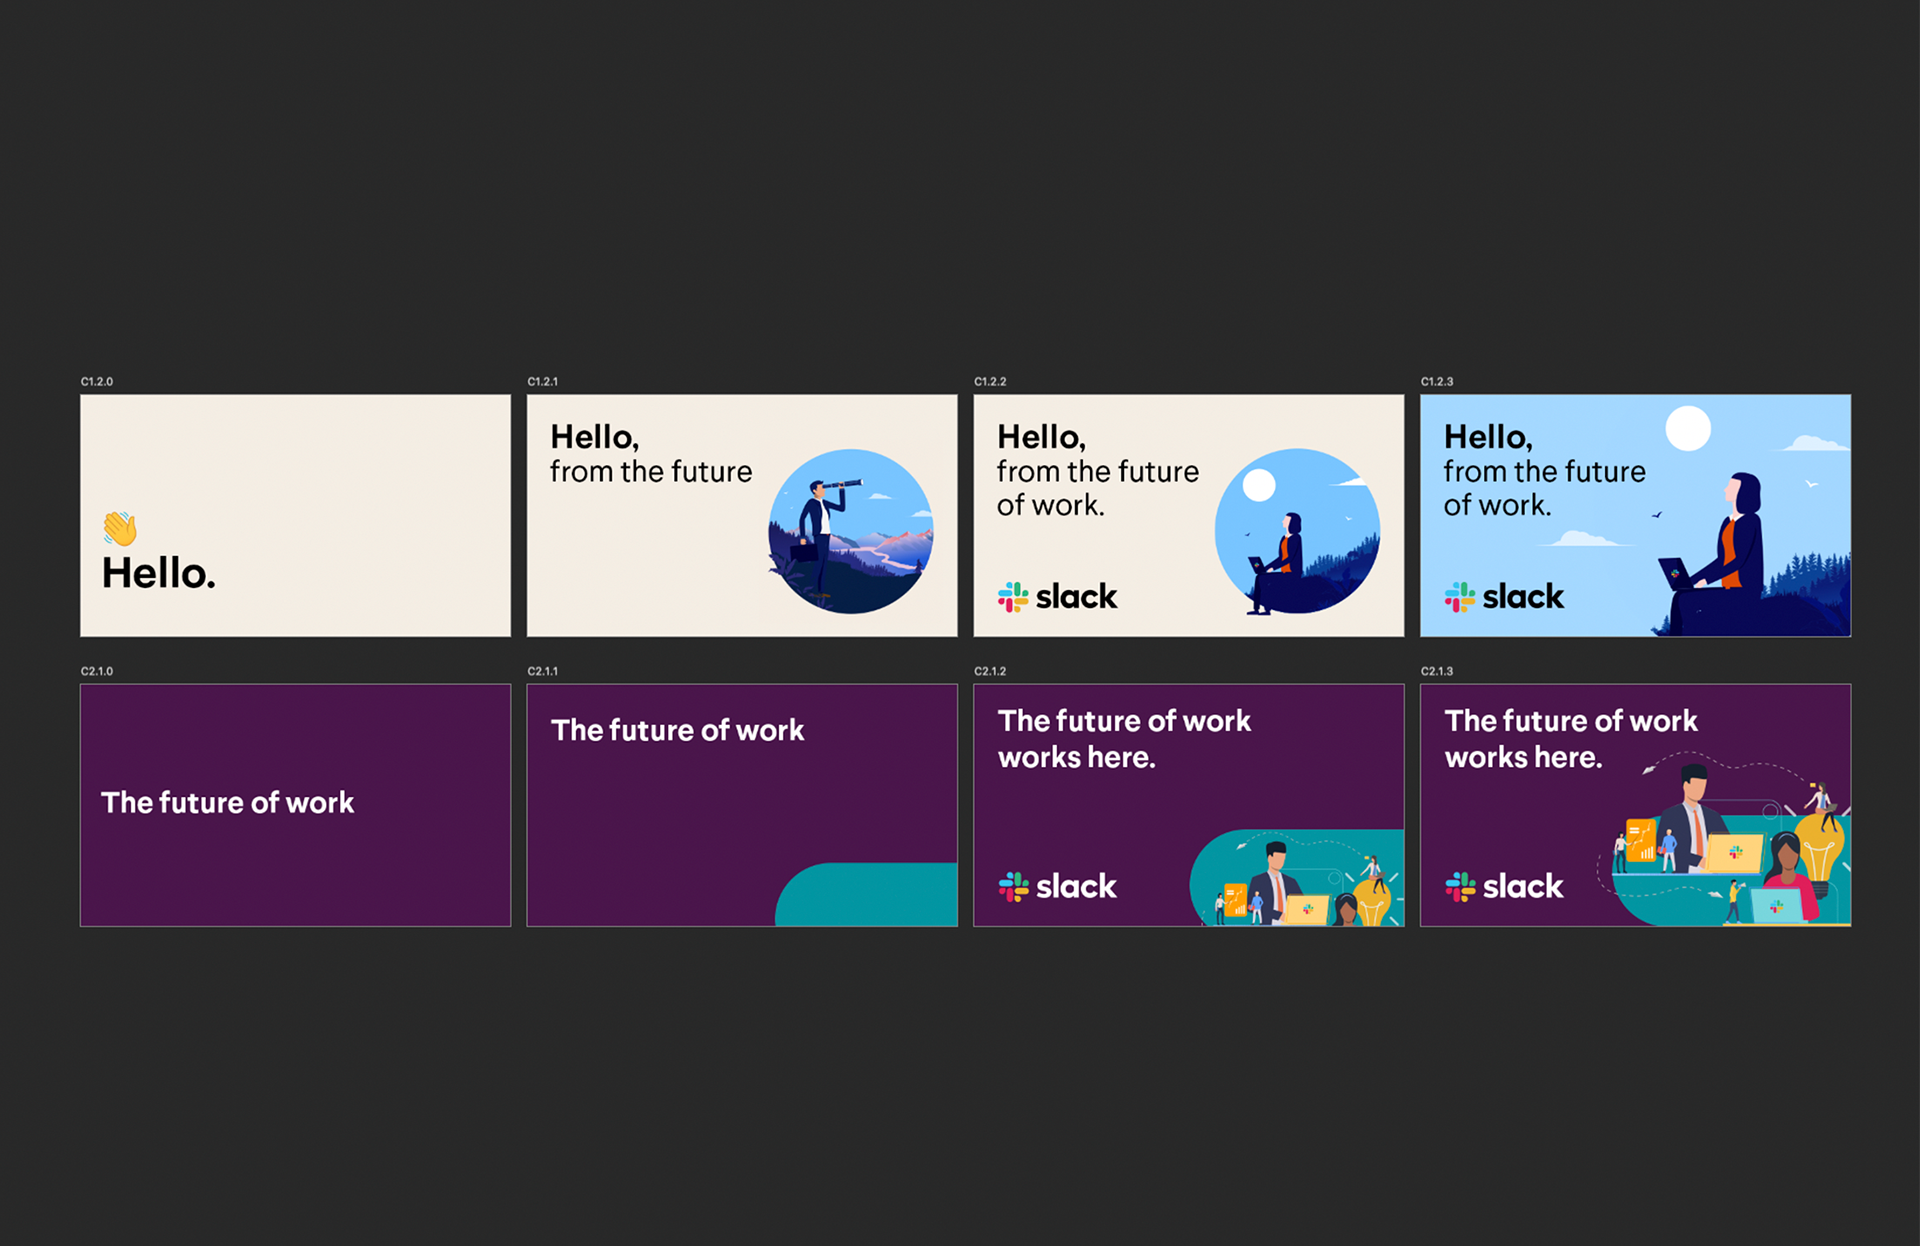Click 'from the future' text in frame C1.2.1
This screenshot has height=1246, width=1920.
(x=651, y=471)
